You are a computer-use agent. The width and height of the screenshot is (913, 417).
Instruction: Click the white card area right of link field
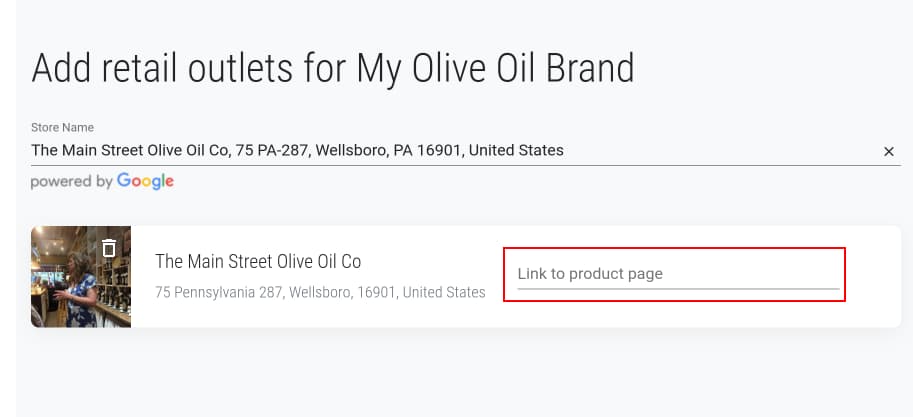point(873,277)
